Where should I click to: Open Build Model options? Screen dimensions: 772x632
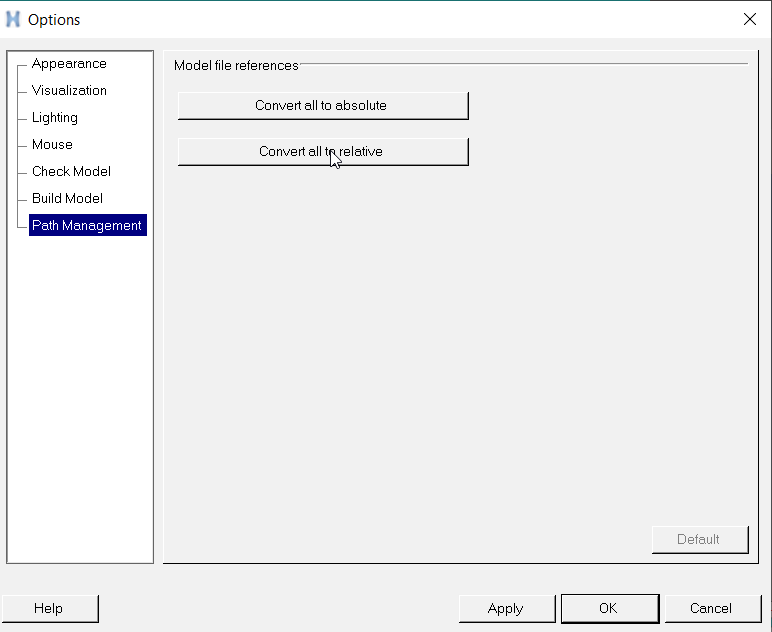click(67, 198)
